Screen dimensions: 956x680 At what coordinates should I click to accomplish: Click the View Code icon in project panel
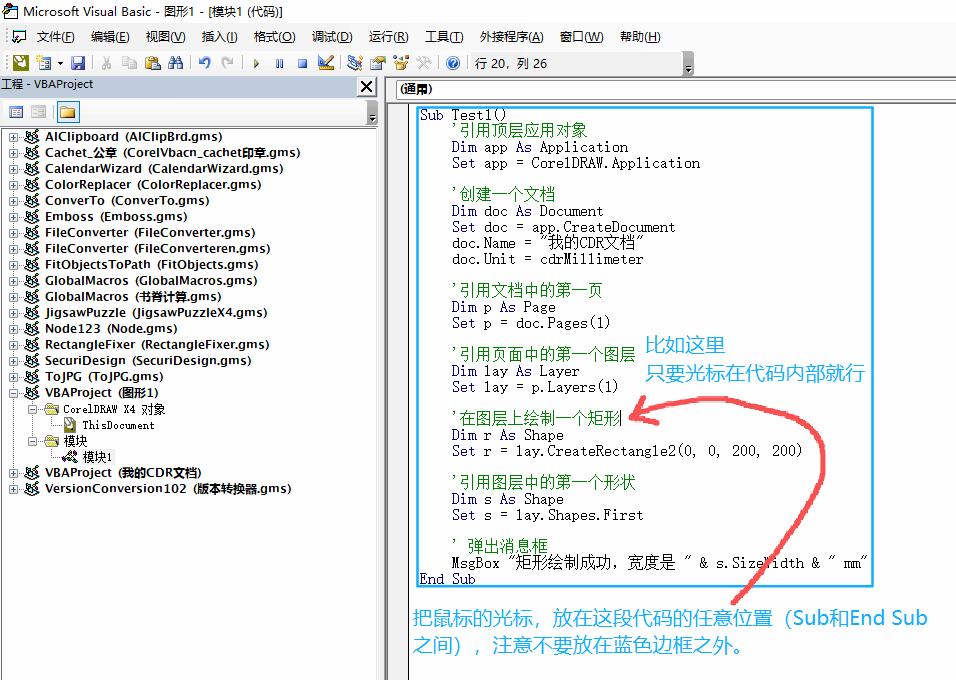click(16, 112)
